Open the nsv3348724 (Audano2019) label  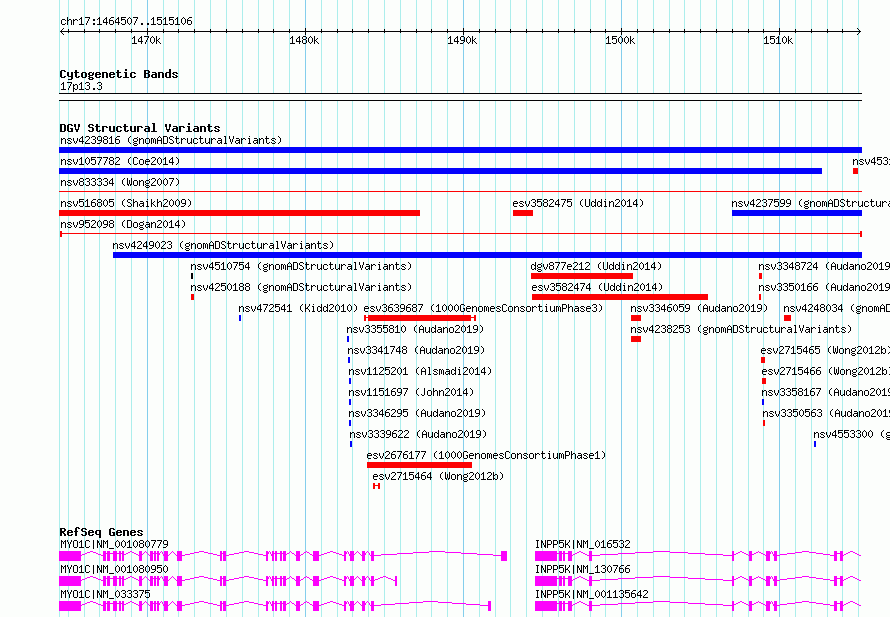(824, 266)
